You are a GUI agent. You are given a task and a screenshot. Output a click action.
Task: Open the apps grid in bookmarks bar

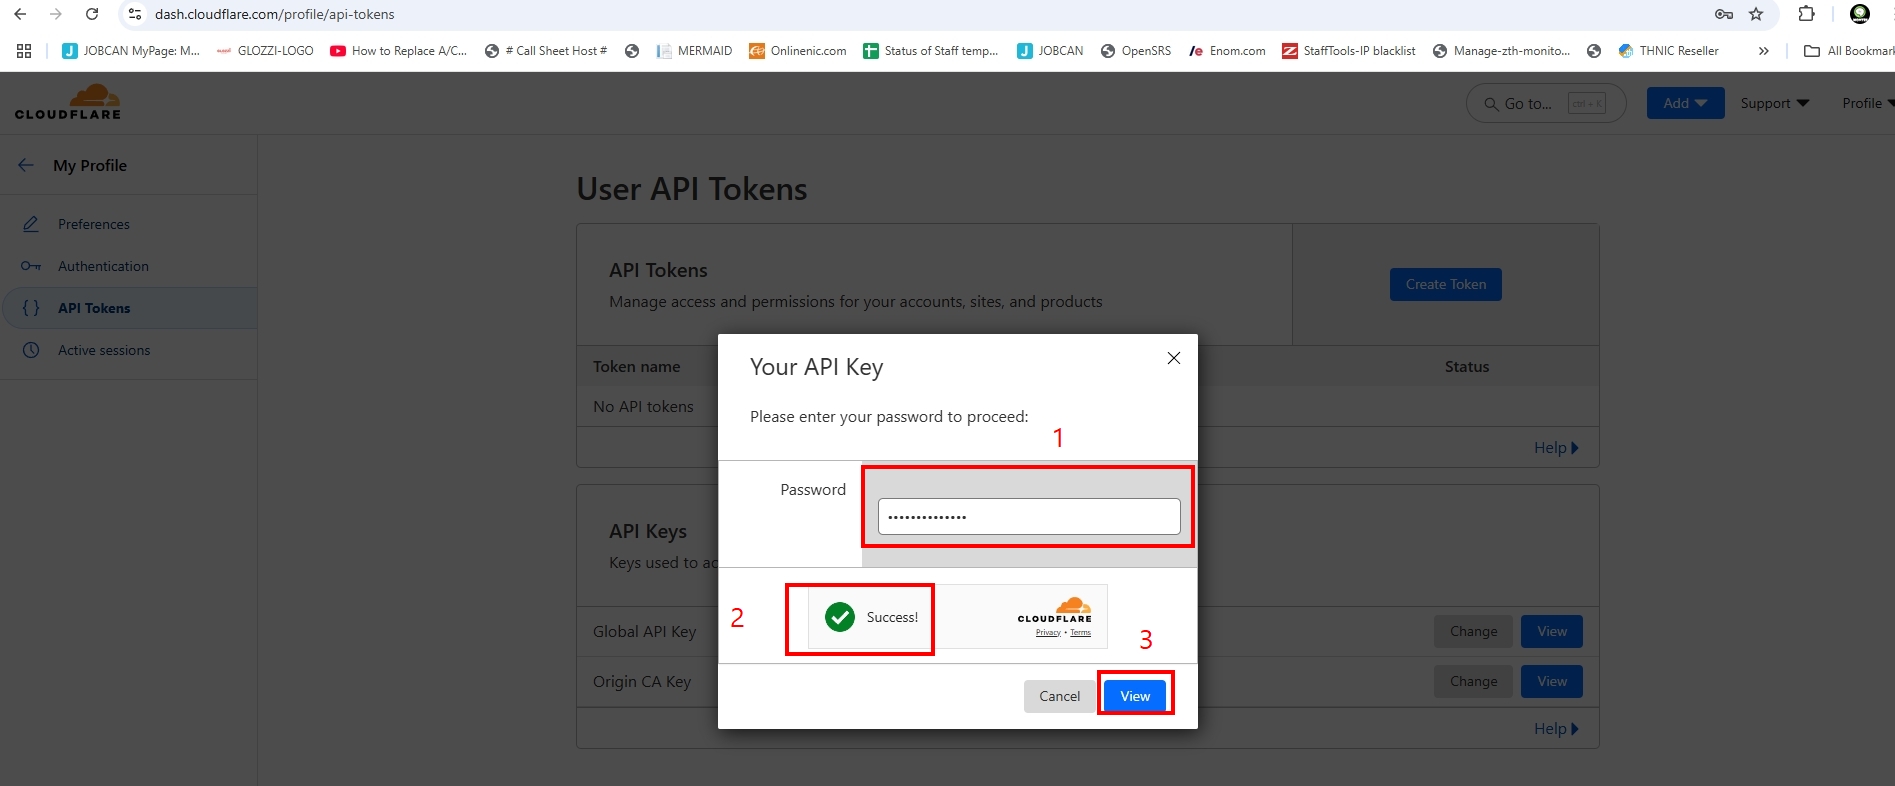pos(24,51)
